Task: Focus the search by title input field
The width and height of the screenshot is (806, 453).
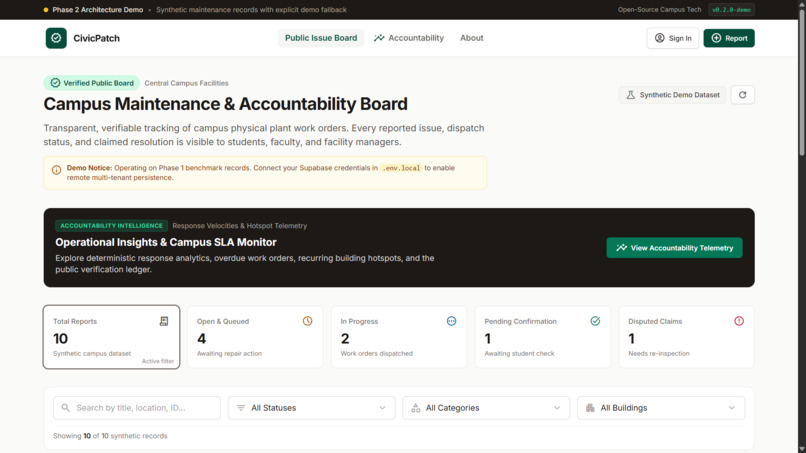Action: pyautogui.click(x=137, y=408)
